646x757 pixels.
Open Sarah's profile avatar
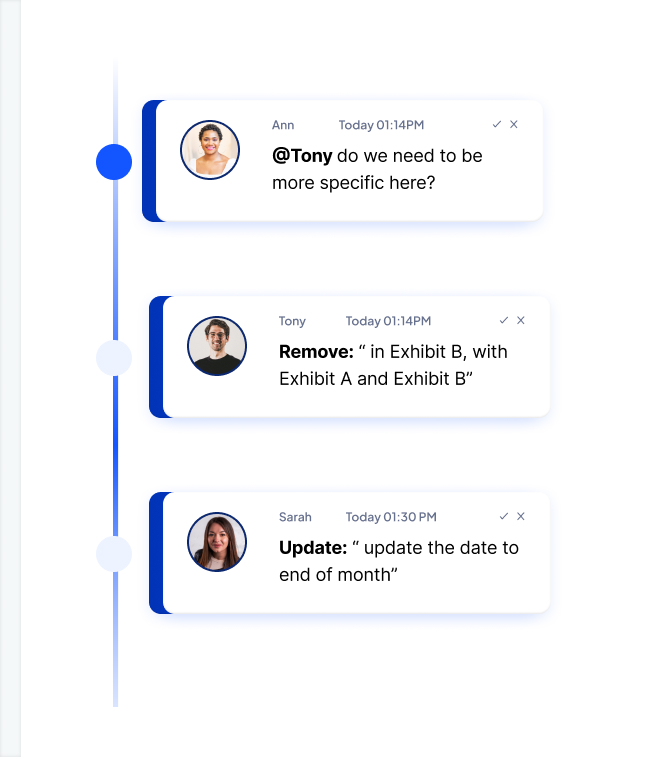217,542
